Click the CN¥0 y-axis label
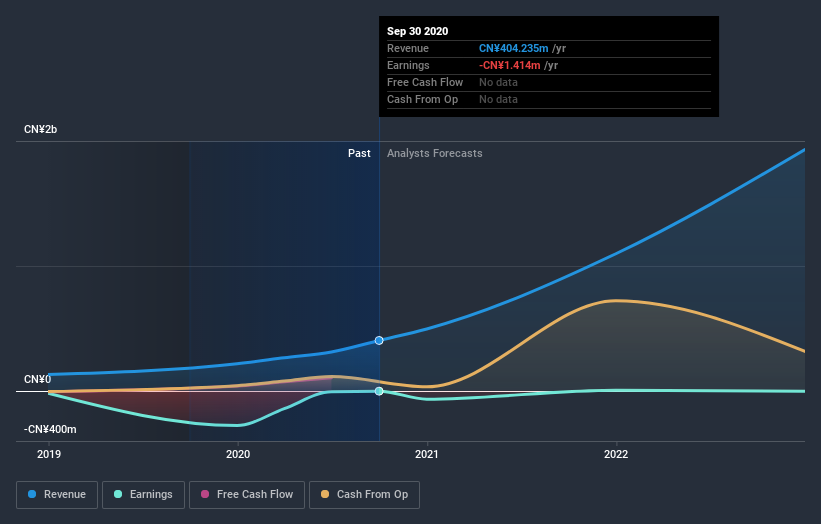Image resolution: width=821 pixels, height=524 pixels. tap(37, 379)
